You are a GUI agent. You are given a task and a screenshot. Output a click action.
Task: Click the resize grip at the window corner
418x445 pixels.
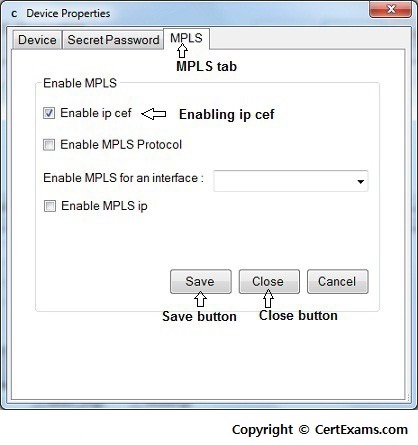pyautogui.click(x=409, y=398)
